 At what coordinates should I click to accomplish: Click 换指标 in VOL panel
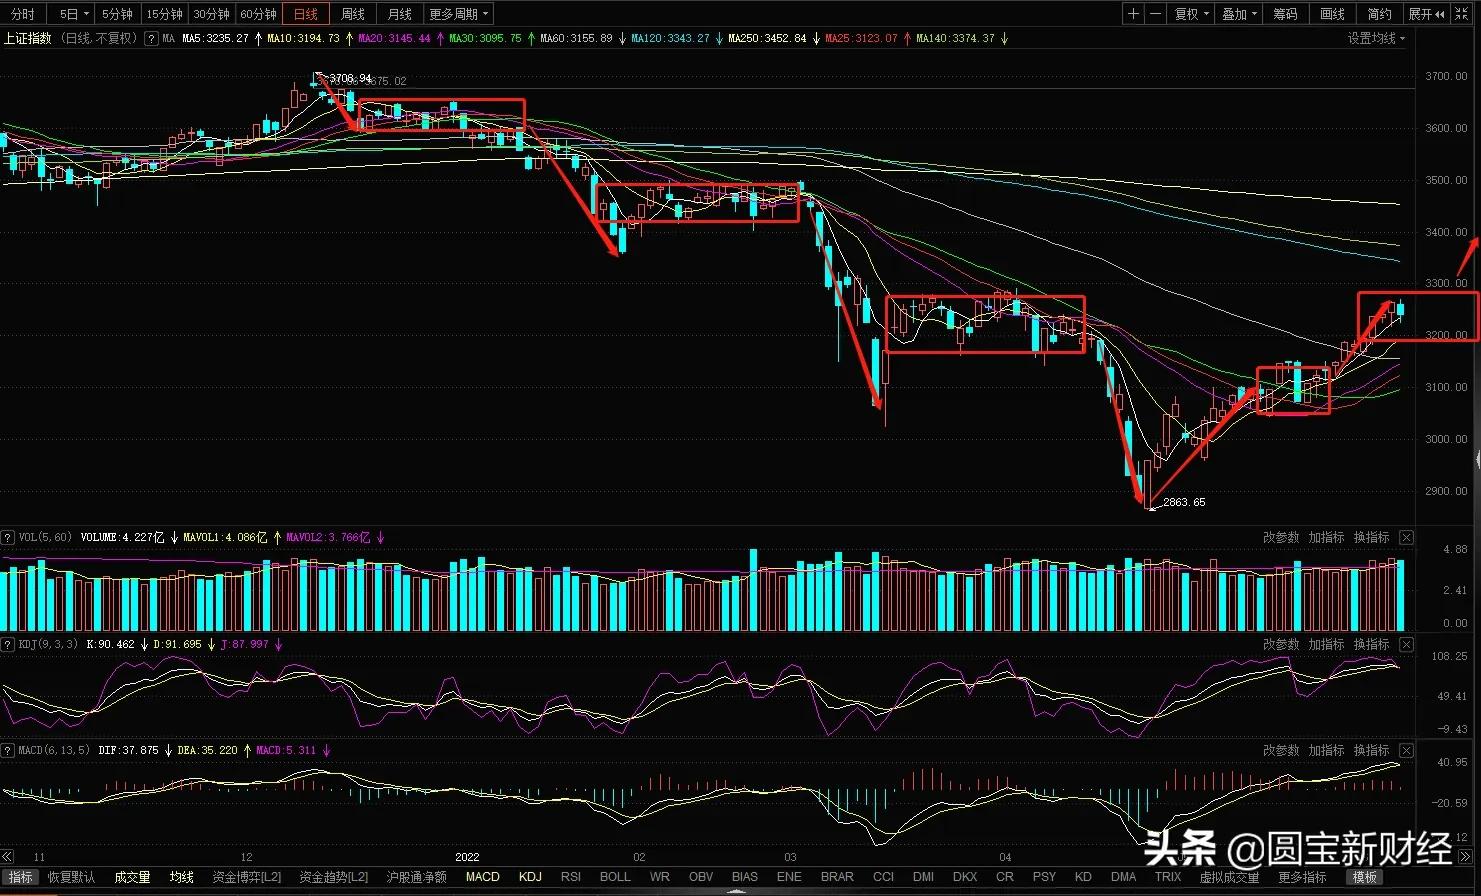coord(1371,538)
